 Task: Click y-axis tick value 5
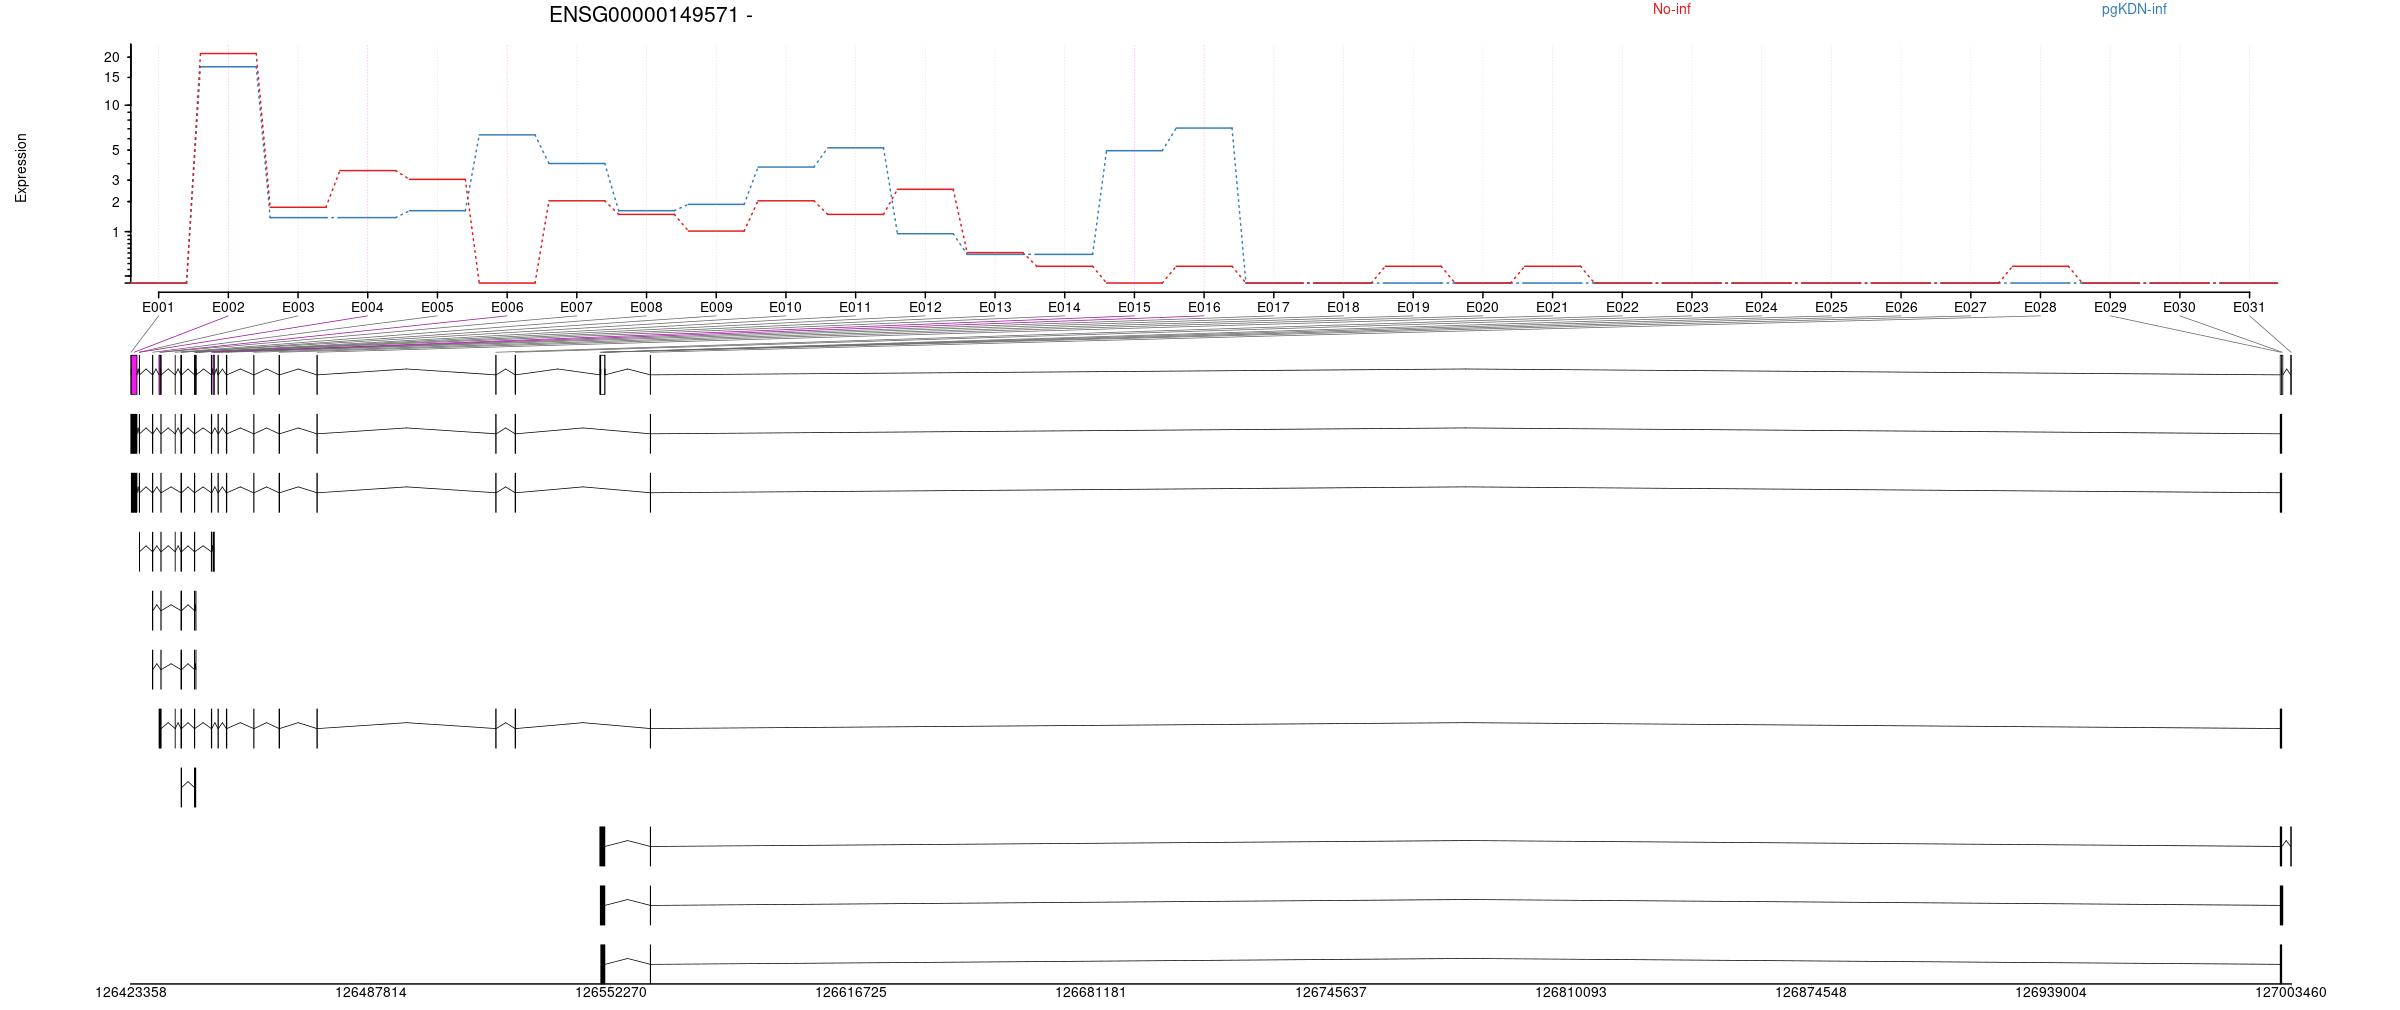click(115, 151)
